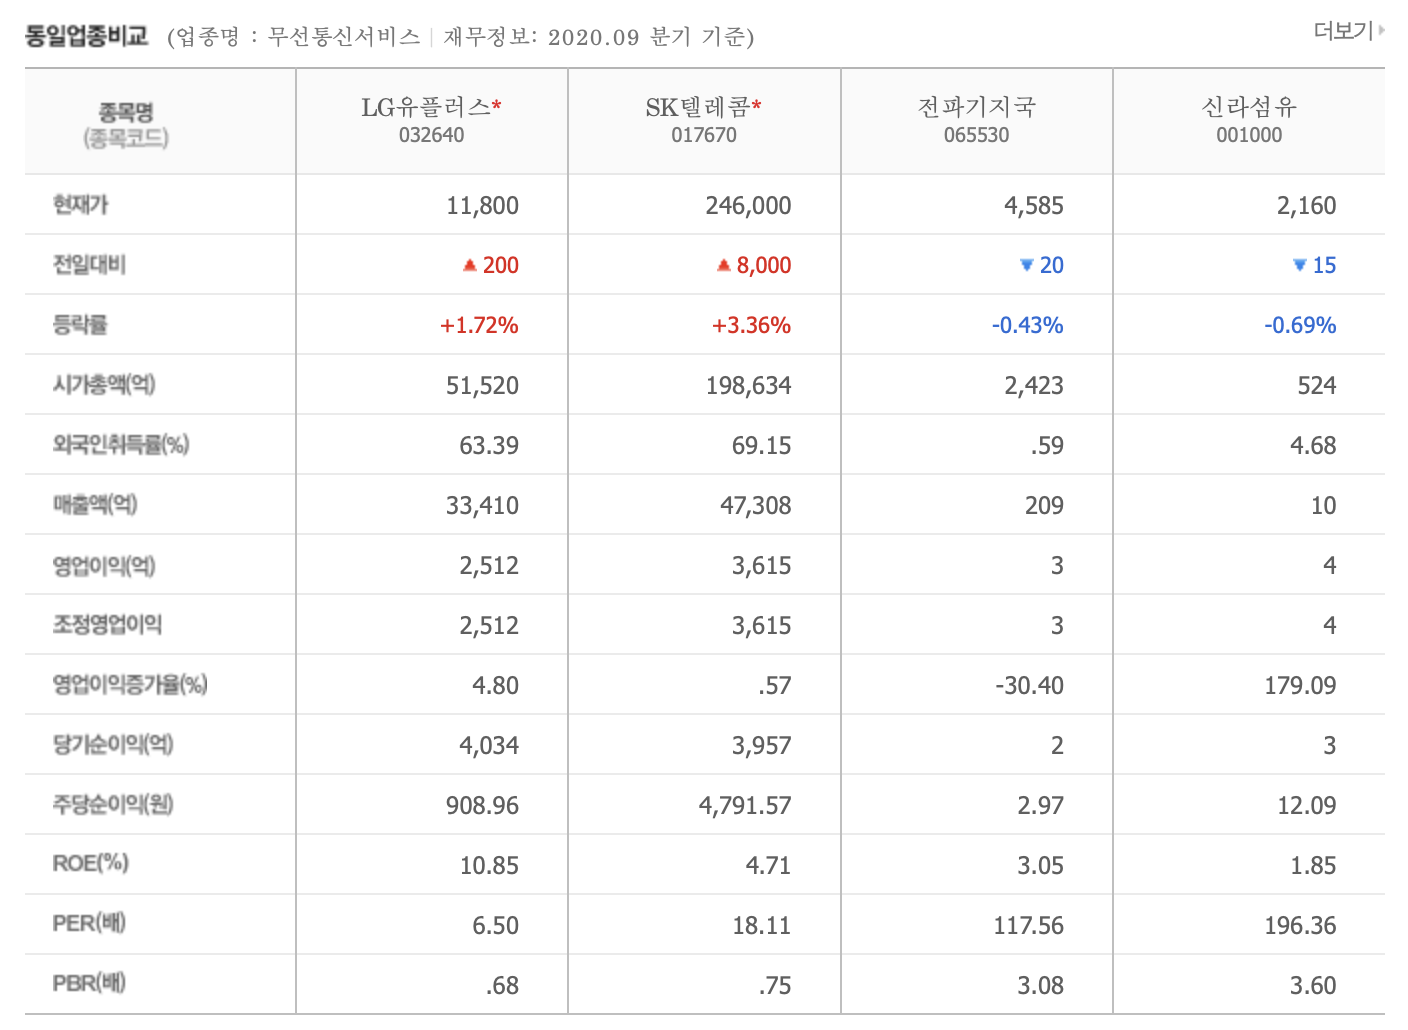Image resolution: width=1408 pixels, height=1030 pixels.
Task: Click the +3.36% change rate
Action: 751,326
